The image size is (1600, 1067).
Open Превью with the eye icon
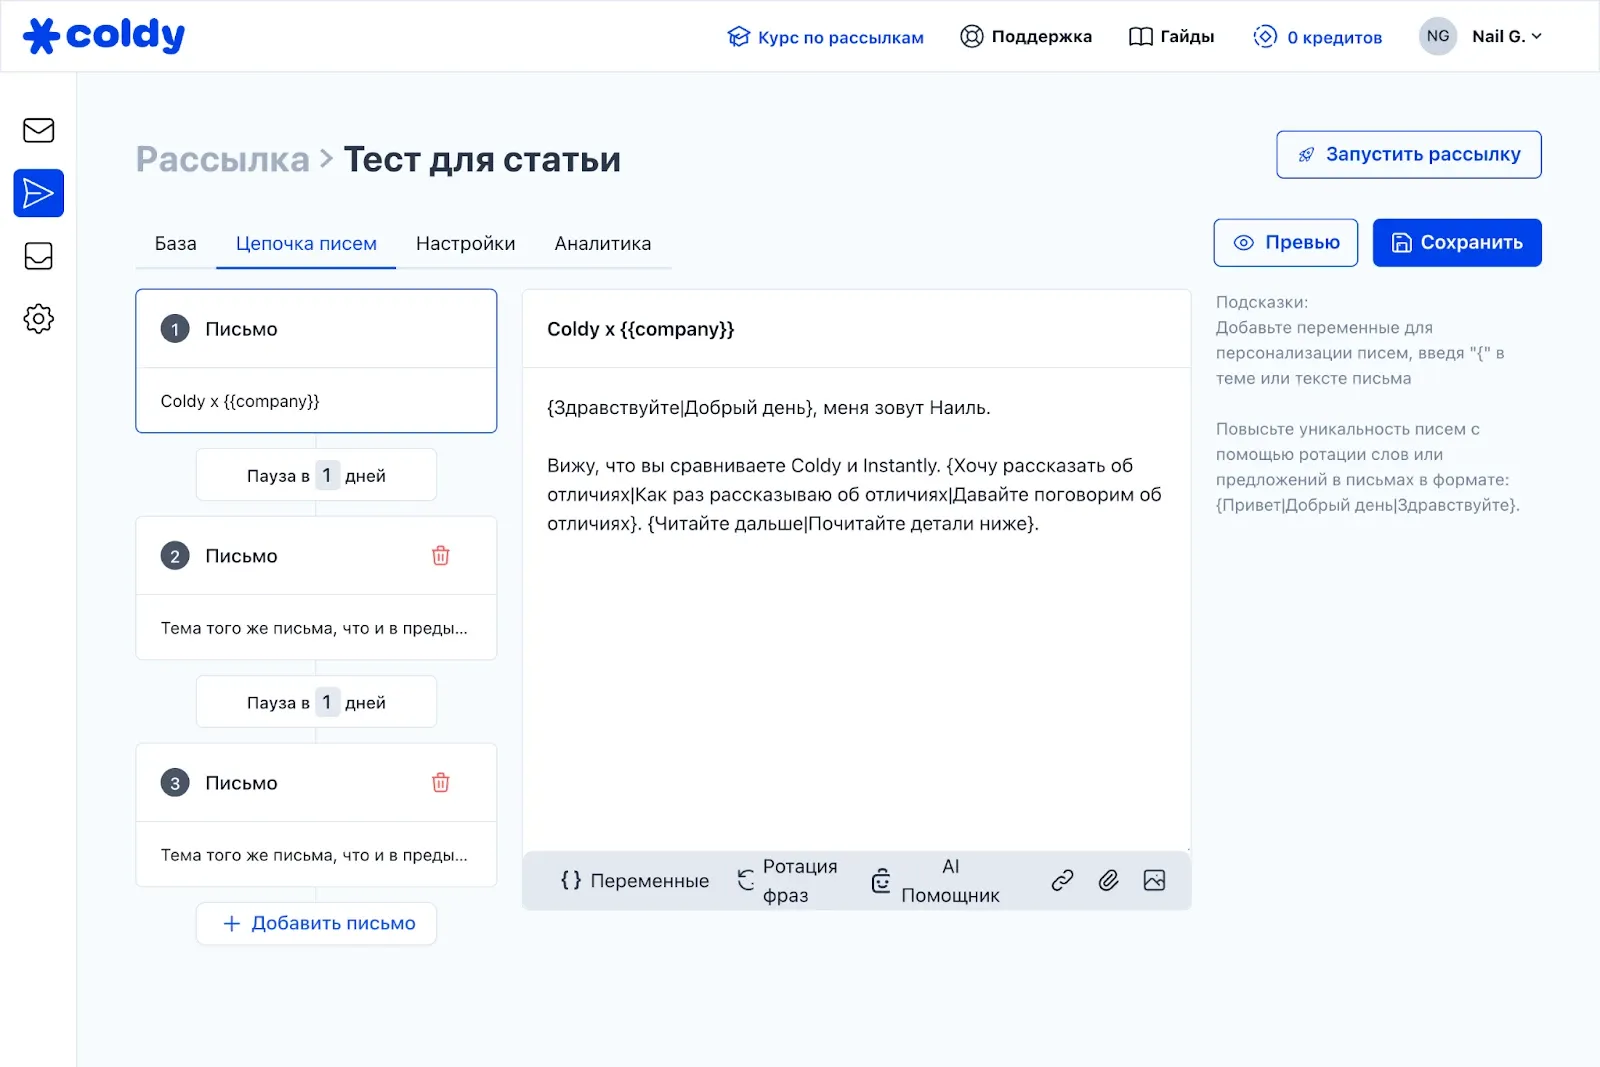pos(1285,243)
